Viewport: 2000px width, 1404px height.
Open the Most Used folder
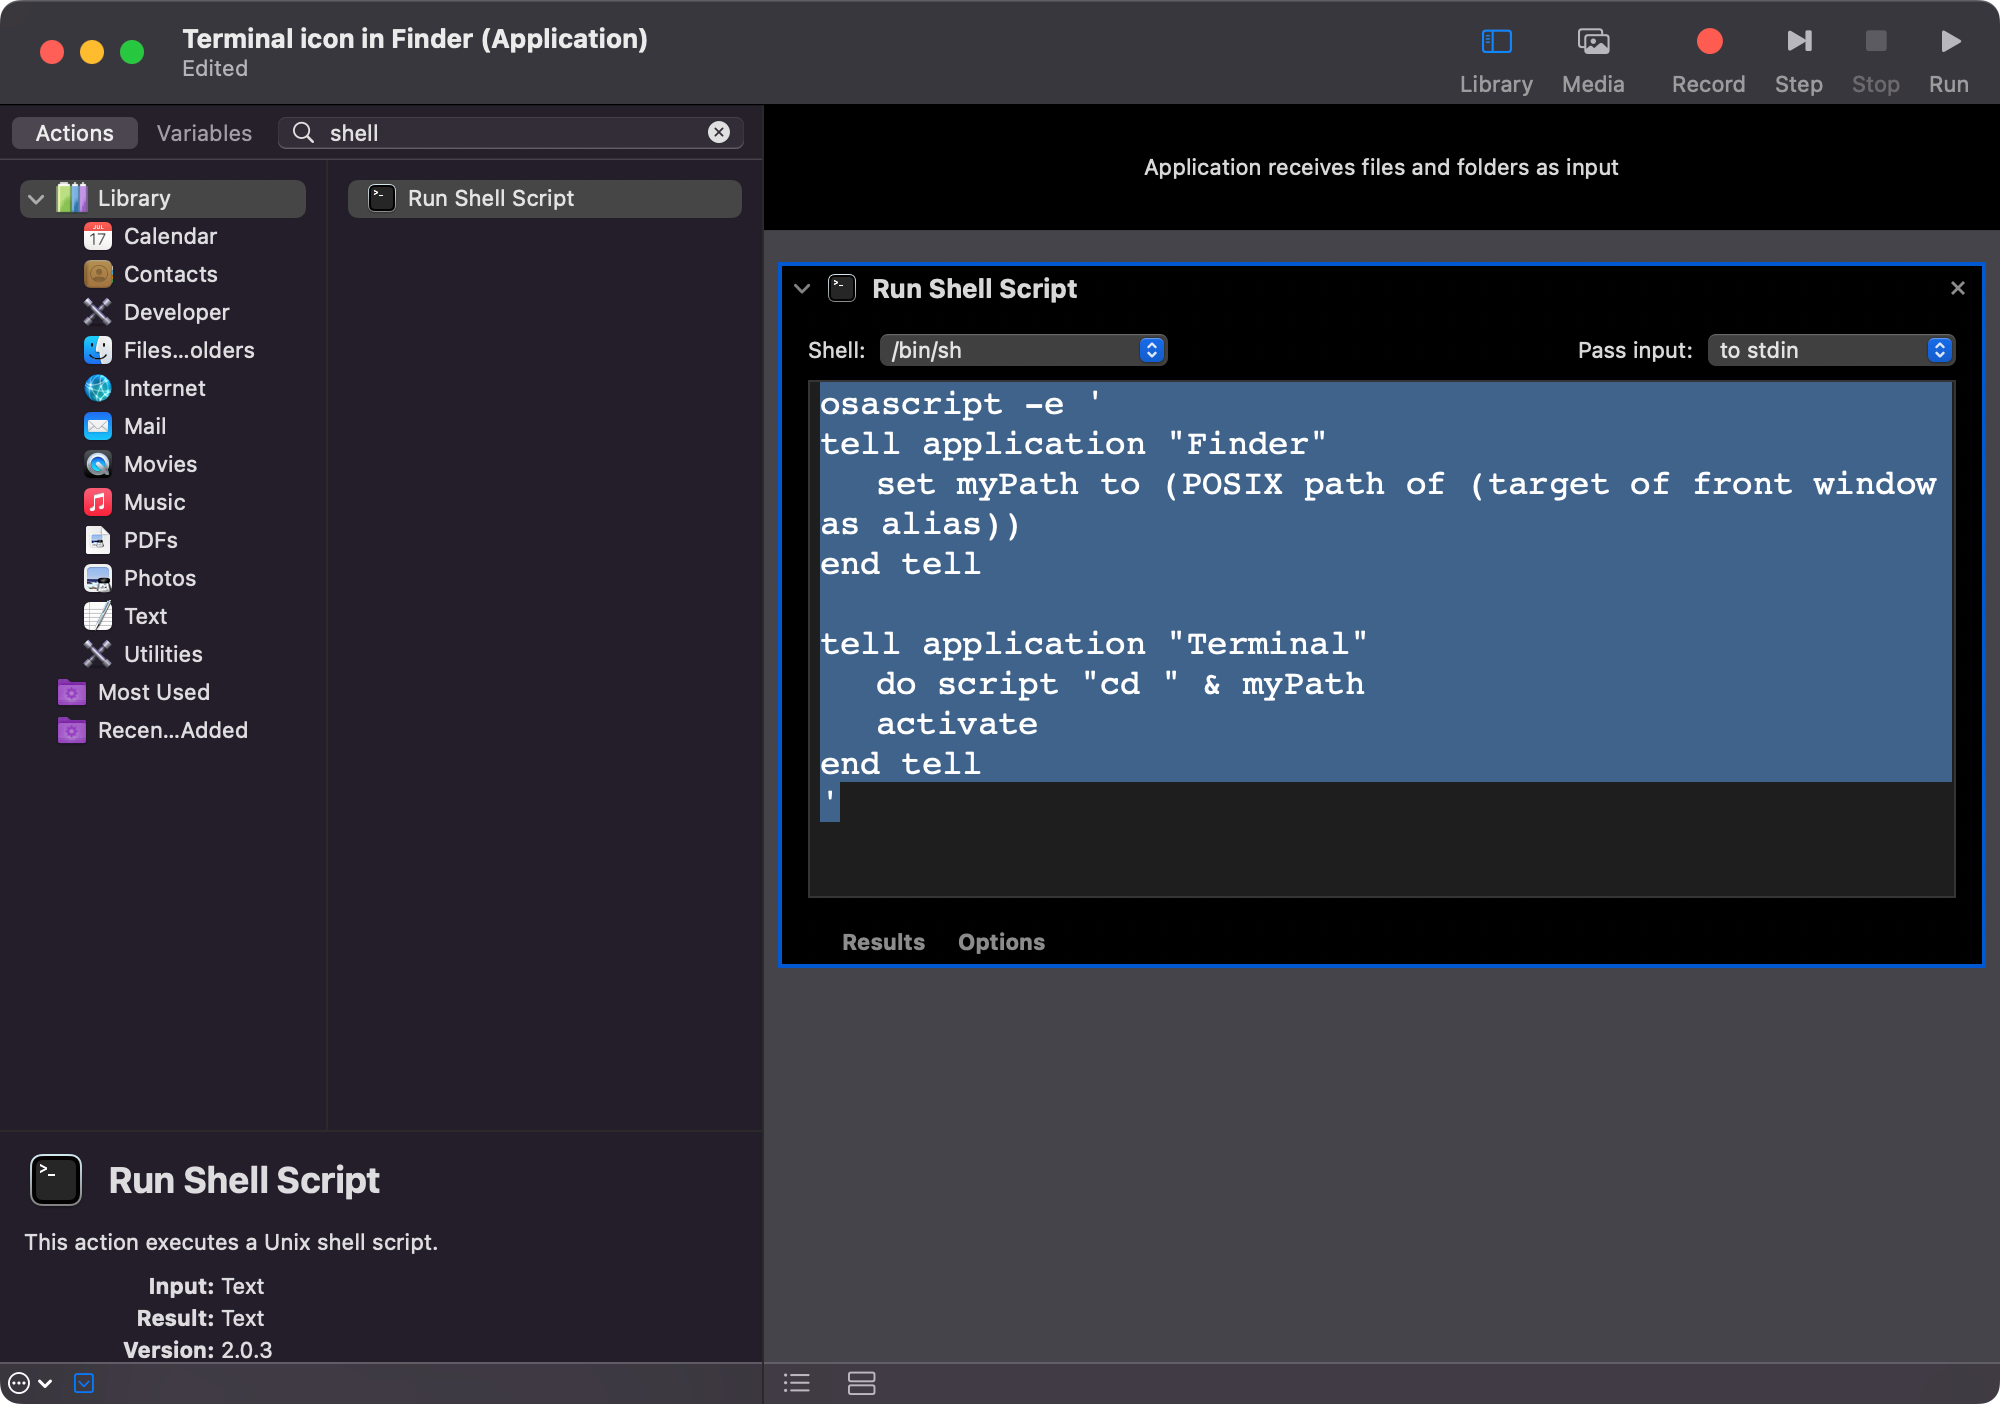coord(153,692)
